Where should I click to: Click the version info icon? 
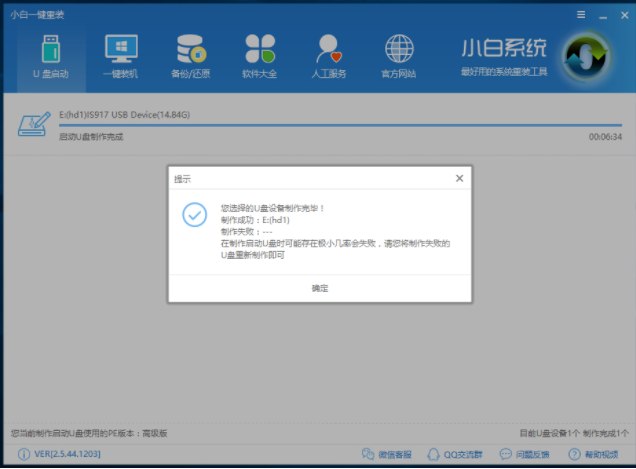click(22, 455)
